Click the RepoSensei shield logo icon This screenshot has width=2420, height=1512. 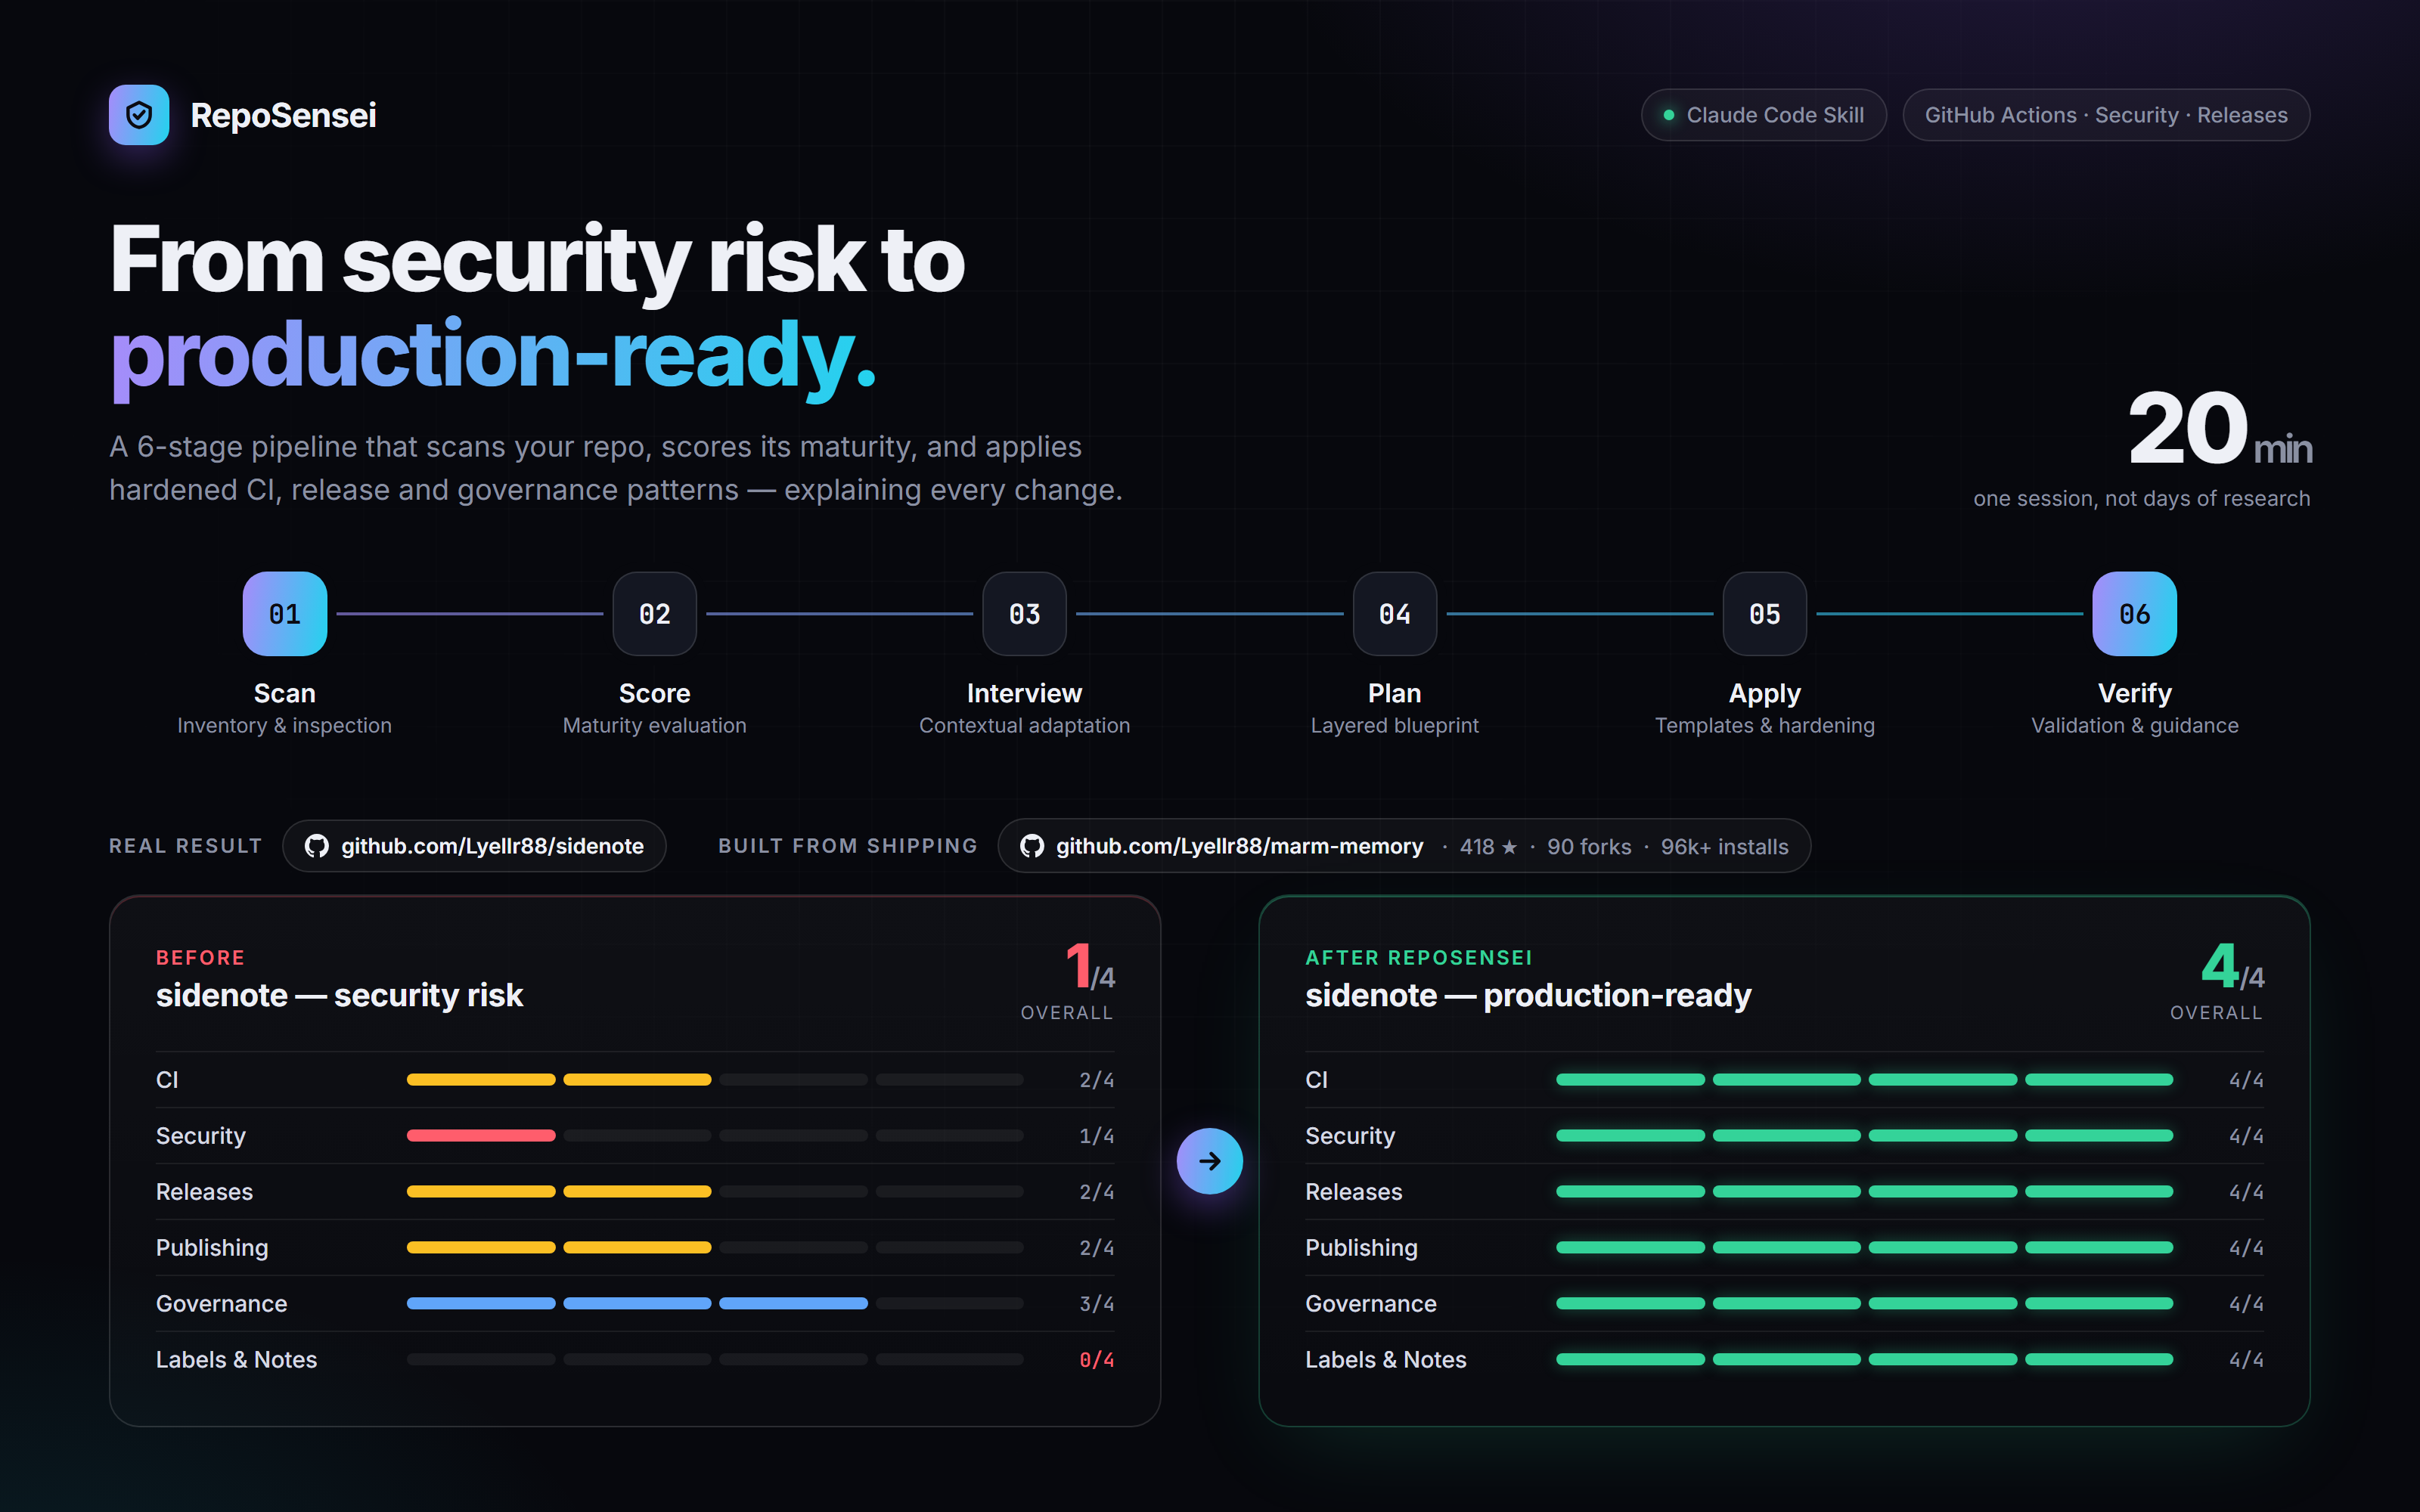click(139, 115)
